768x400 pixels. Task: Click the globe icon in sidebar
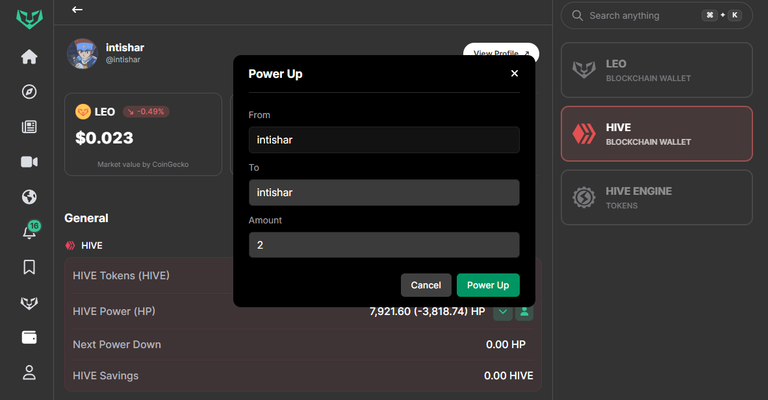(29, 197)
